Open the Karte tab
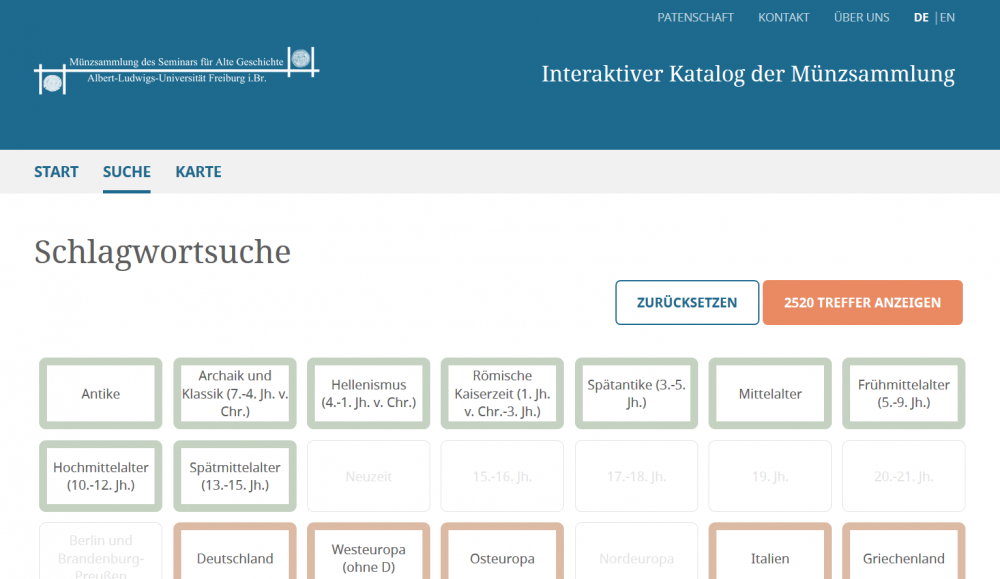 198,172
